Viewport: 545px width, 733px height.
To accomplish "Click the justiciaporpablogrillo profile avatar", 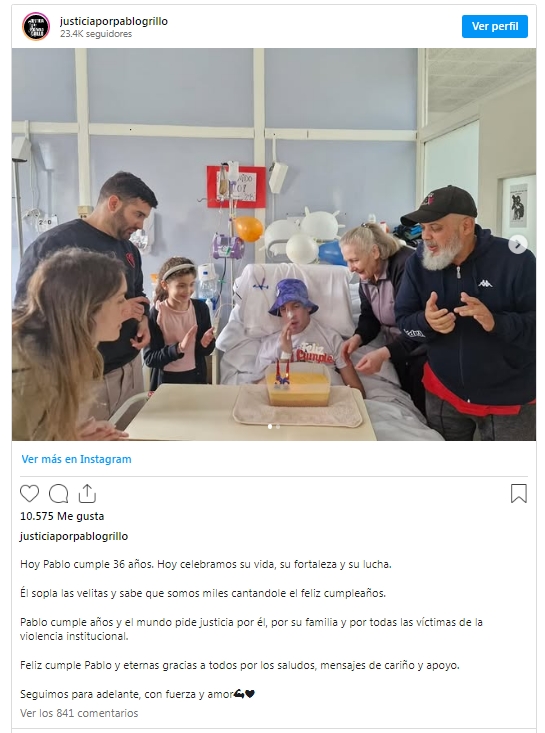I will 36,27.
